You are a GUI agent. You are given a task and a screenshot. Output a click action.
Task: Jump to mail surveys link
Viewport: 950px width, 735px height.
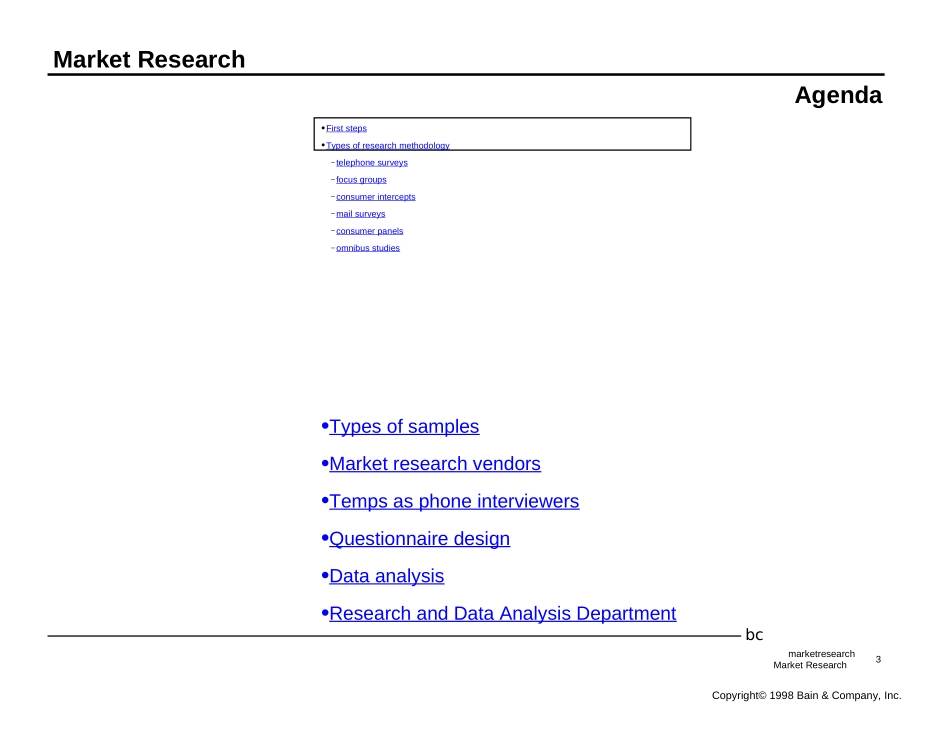tap(360, 214)
